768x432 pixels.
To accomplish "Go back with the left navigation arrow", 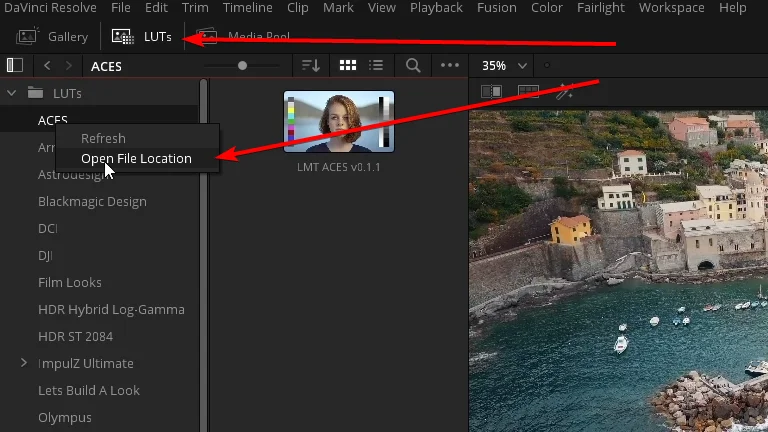I will [x=47, y=66].
